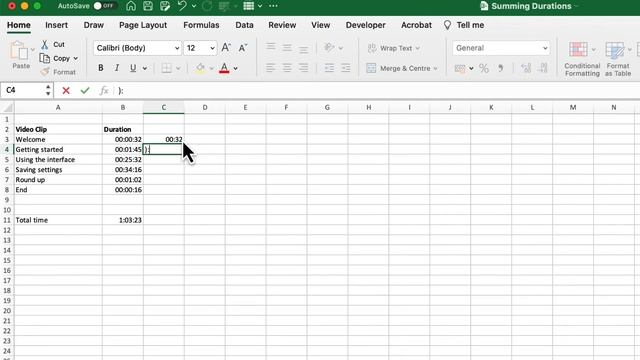This screenshot has width=640, height=360.
Task: Click the increase indent icon
Action: (345, 68)
